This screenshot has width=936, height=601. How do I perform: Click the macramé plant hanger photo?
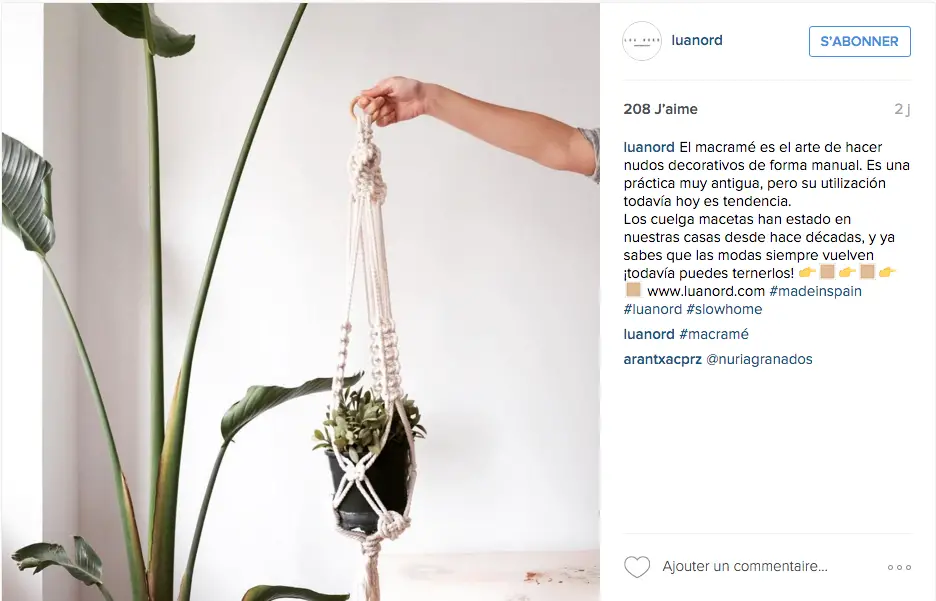[301, 301]
